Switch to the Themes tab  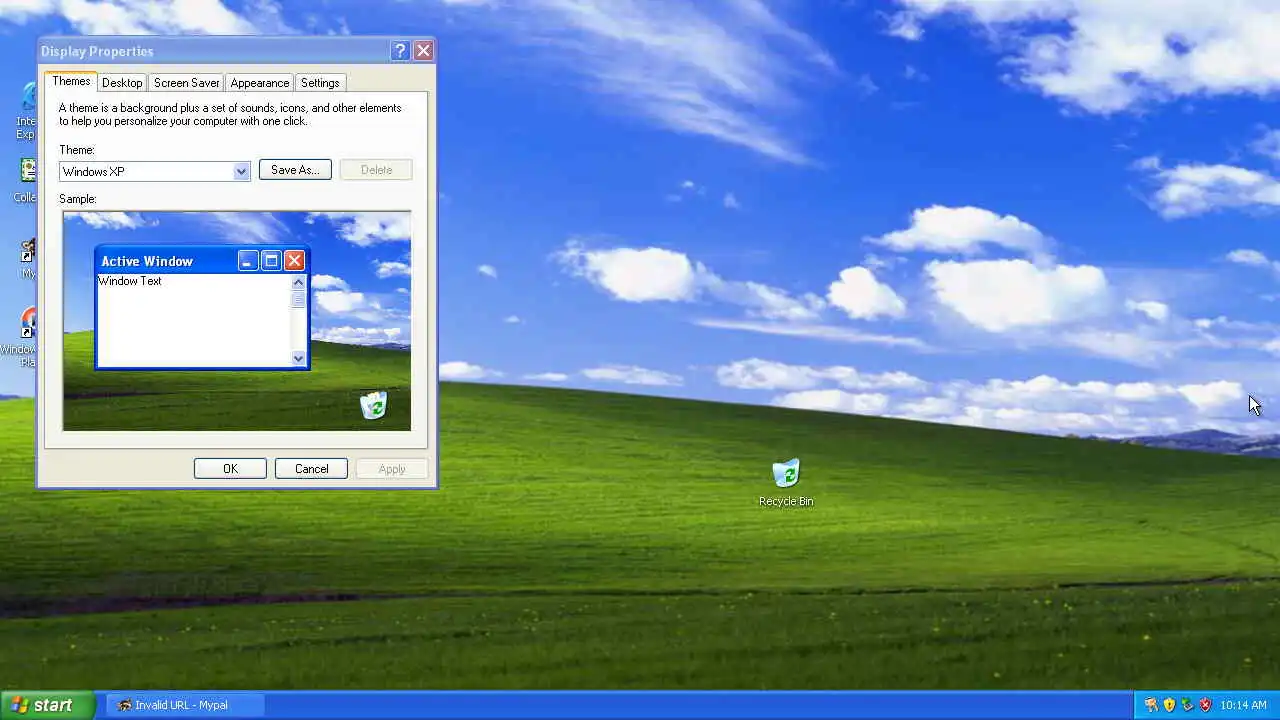[x=71, y=81]
